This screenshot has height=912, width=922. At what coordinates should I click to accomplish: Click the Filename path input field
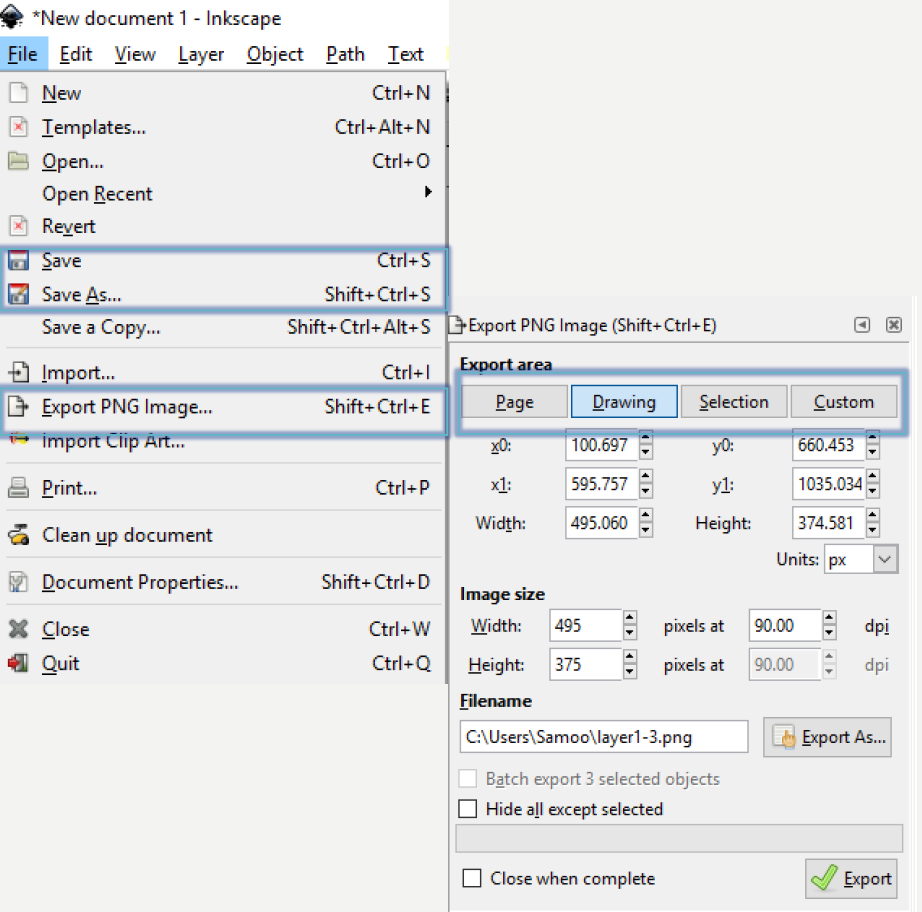pos(604,736)
